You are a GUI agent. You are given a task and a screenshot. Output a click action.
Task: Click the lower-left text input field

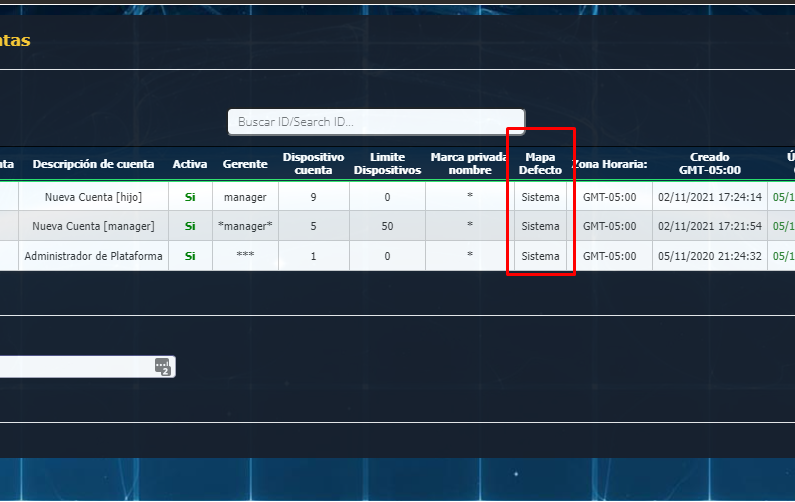(x=87, y=367)
